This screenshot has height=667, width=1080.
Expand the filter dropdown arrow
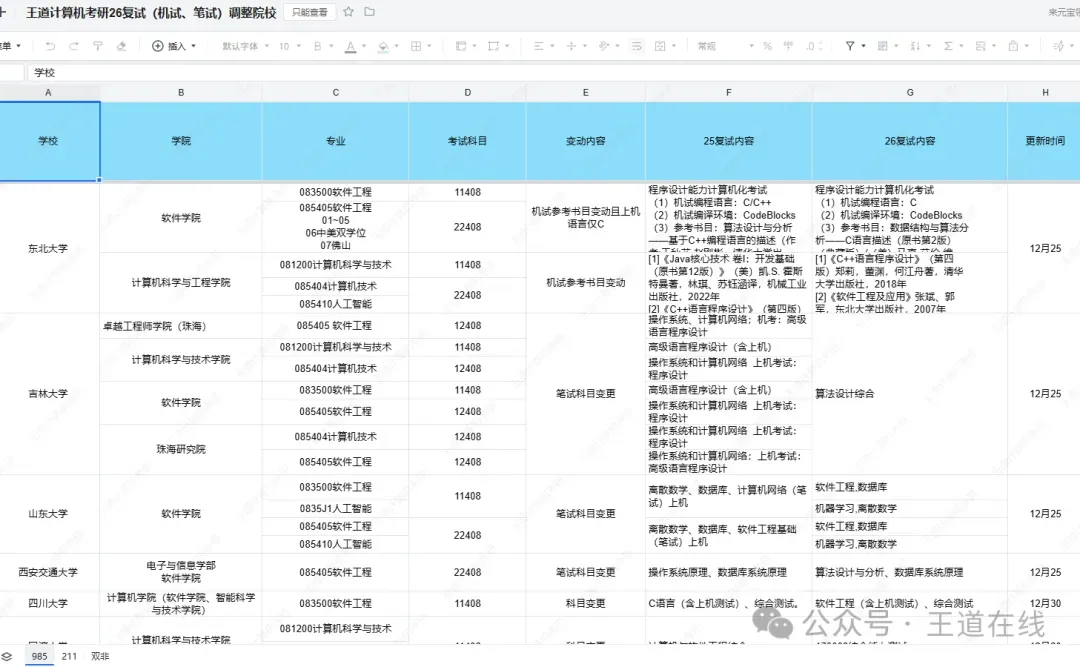tap(864, 46)
